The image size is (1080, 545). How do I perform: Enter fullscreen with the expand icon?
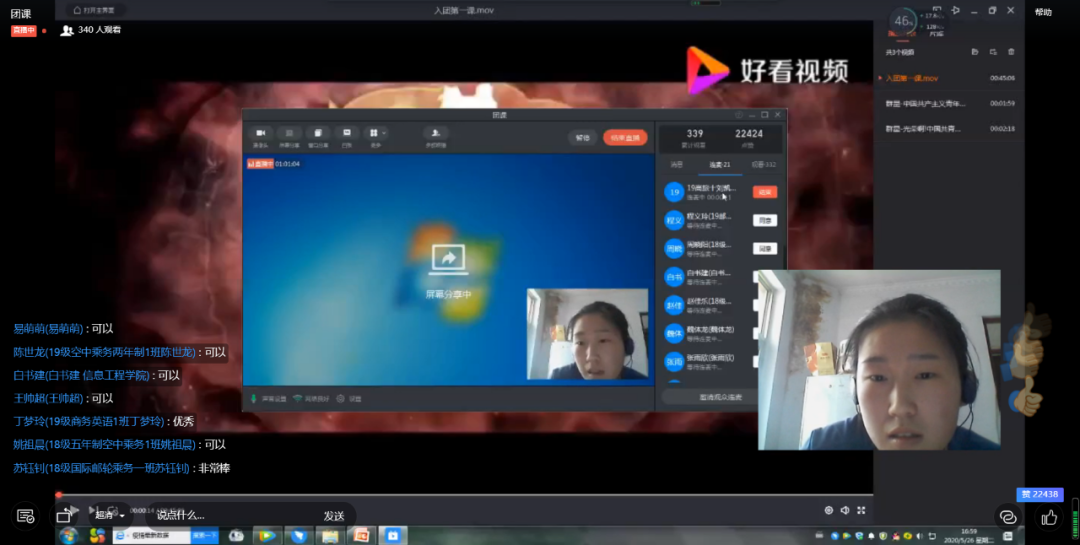point(862,511)
